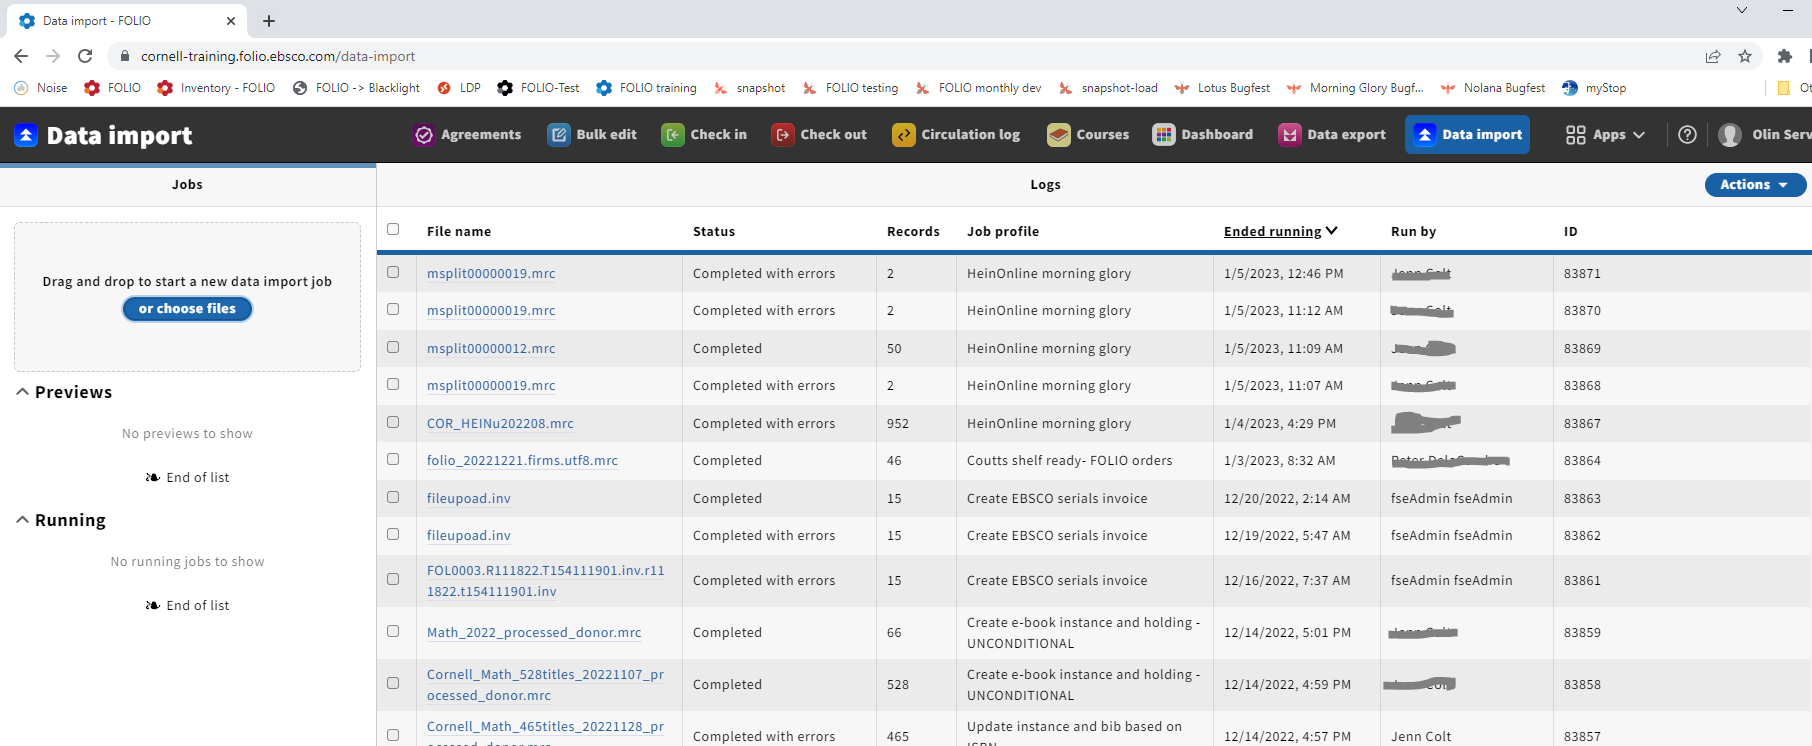Open the folio_20221221.firms.utf8.mrc log link
The image size is (1812, 746).
[522, 461]
